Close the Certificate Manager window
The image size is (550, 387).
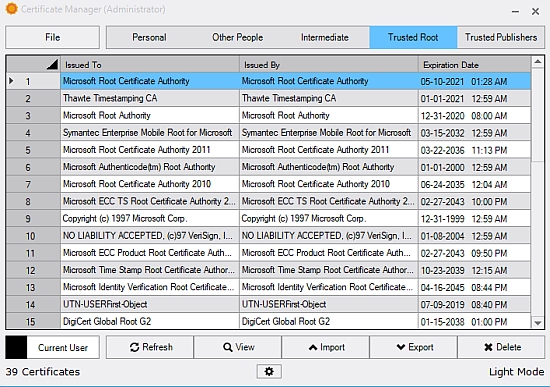tap(535, 11)
